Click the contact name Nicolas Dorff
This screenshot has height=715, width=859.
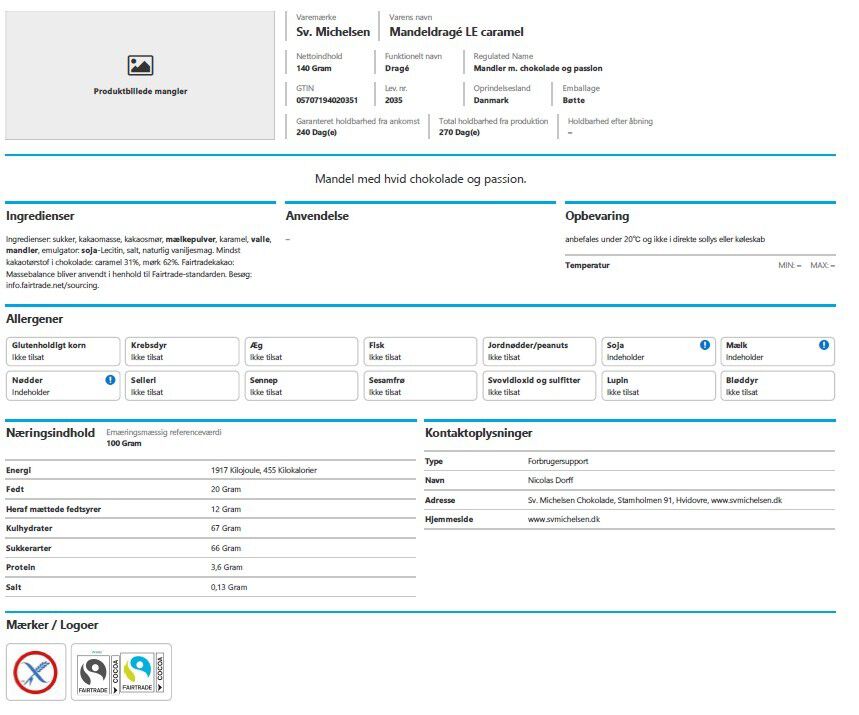pyautogui.click(x=550, y=480)
